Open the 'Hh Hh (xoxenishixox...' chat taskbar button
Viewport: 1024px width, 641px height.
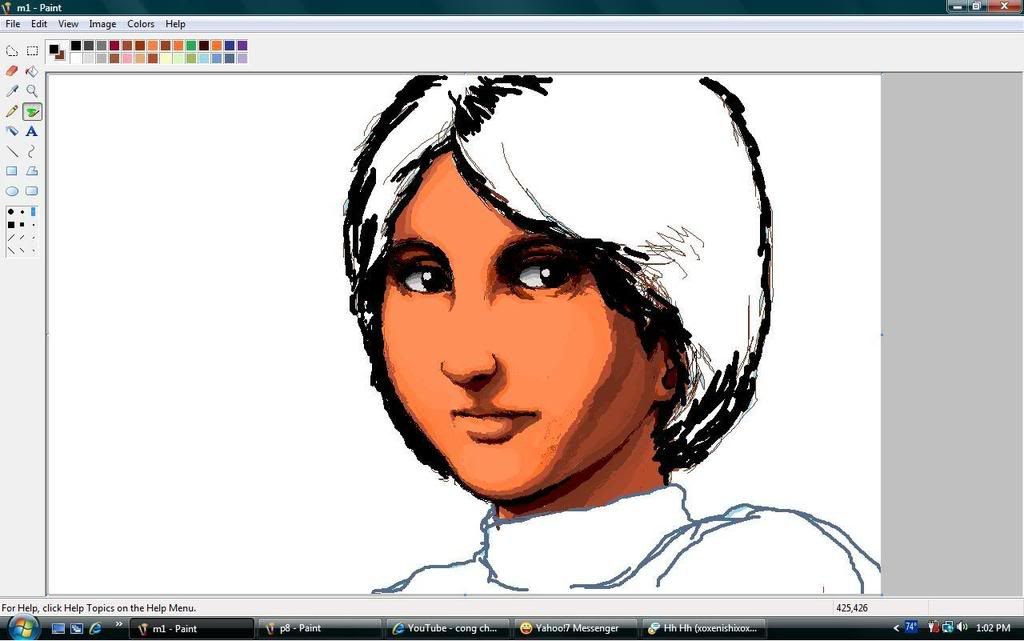coord(703,629)
